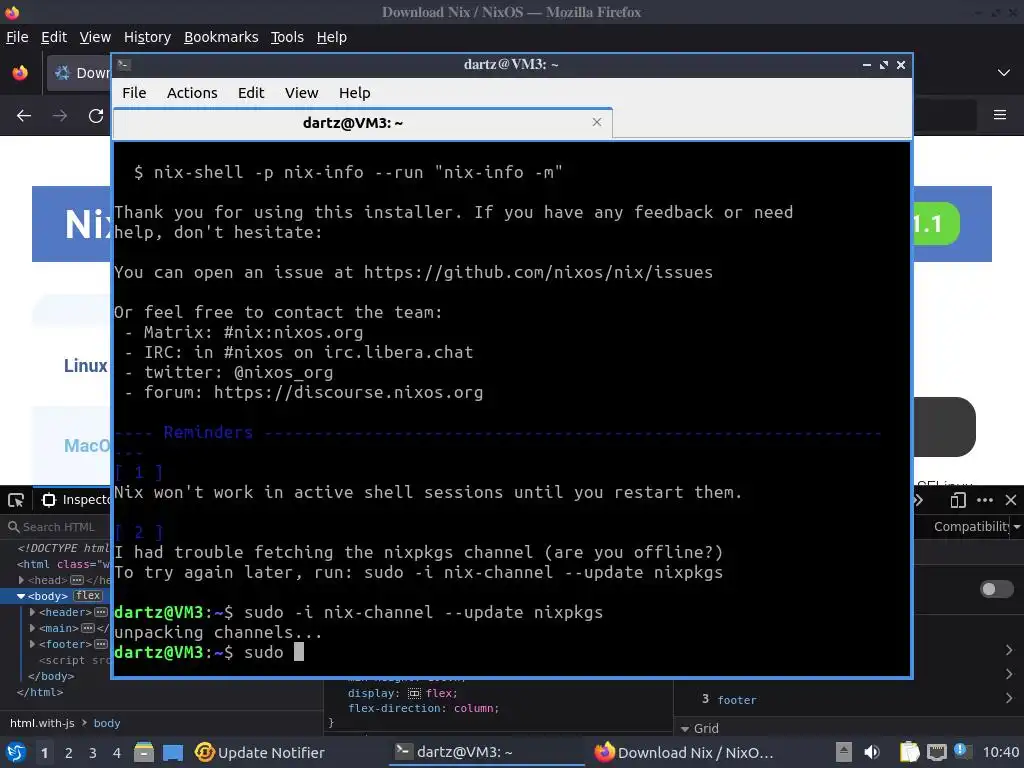The width and height of the screenshot is (1024, 768).
Task: Toggle the switch in DevTools side panel
Action: 997,590
